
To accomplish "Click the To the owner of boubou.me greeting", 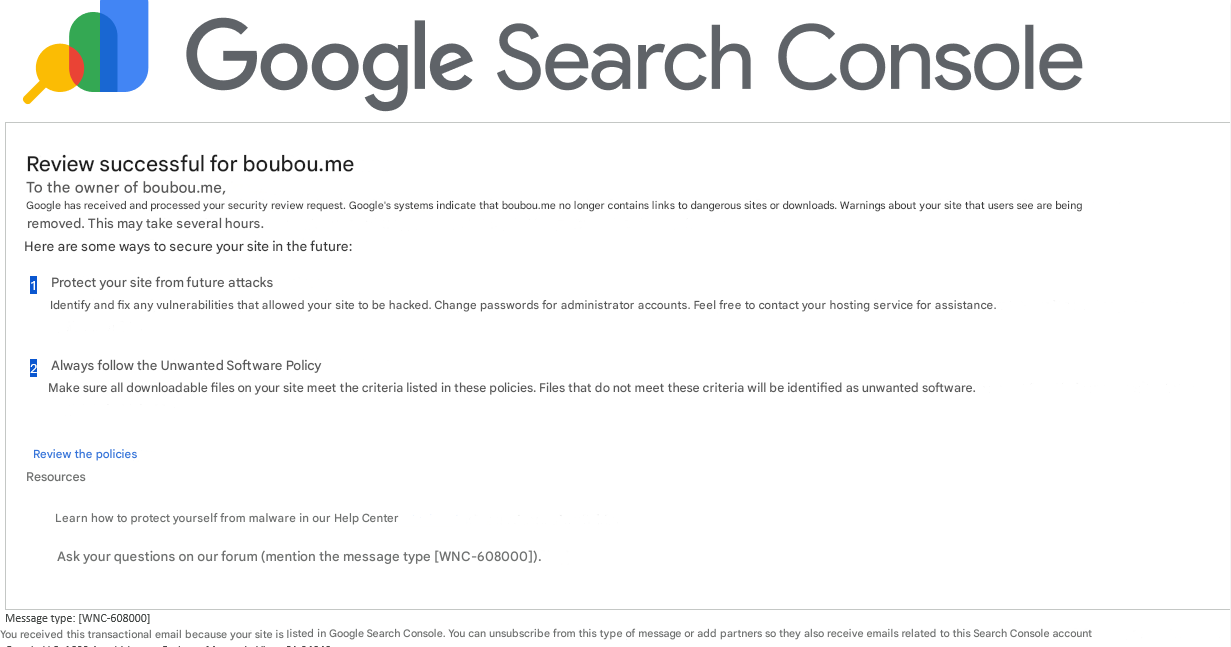I will (126, 188).
